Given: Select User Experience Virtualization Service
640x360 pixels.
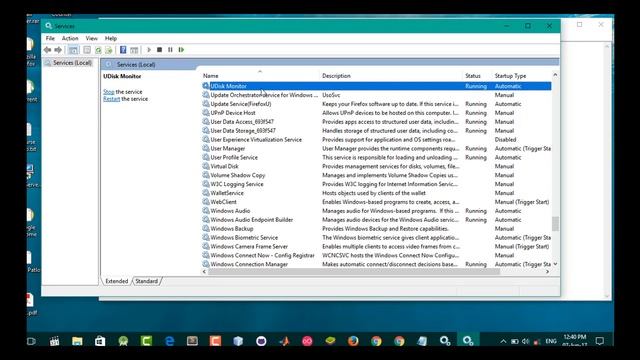Looking at the screenshot, I should tap(376, 140).
